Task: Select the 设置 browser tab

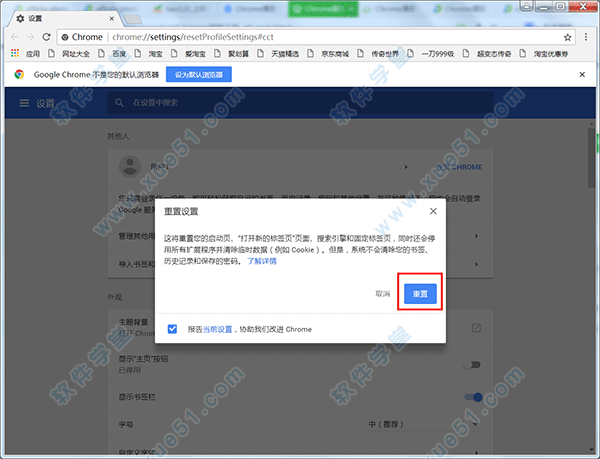Action: click(x=65, y=18)
